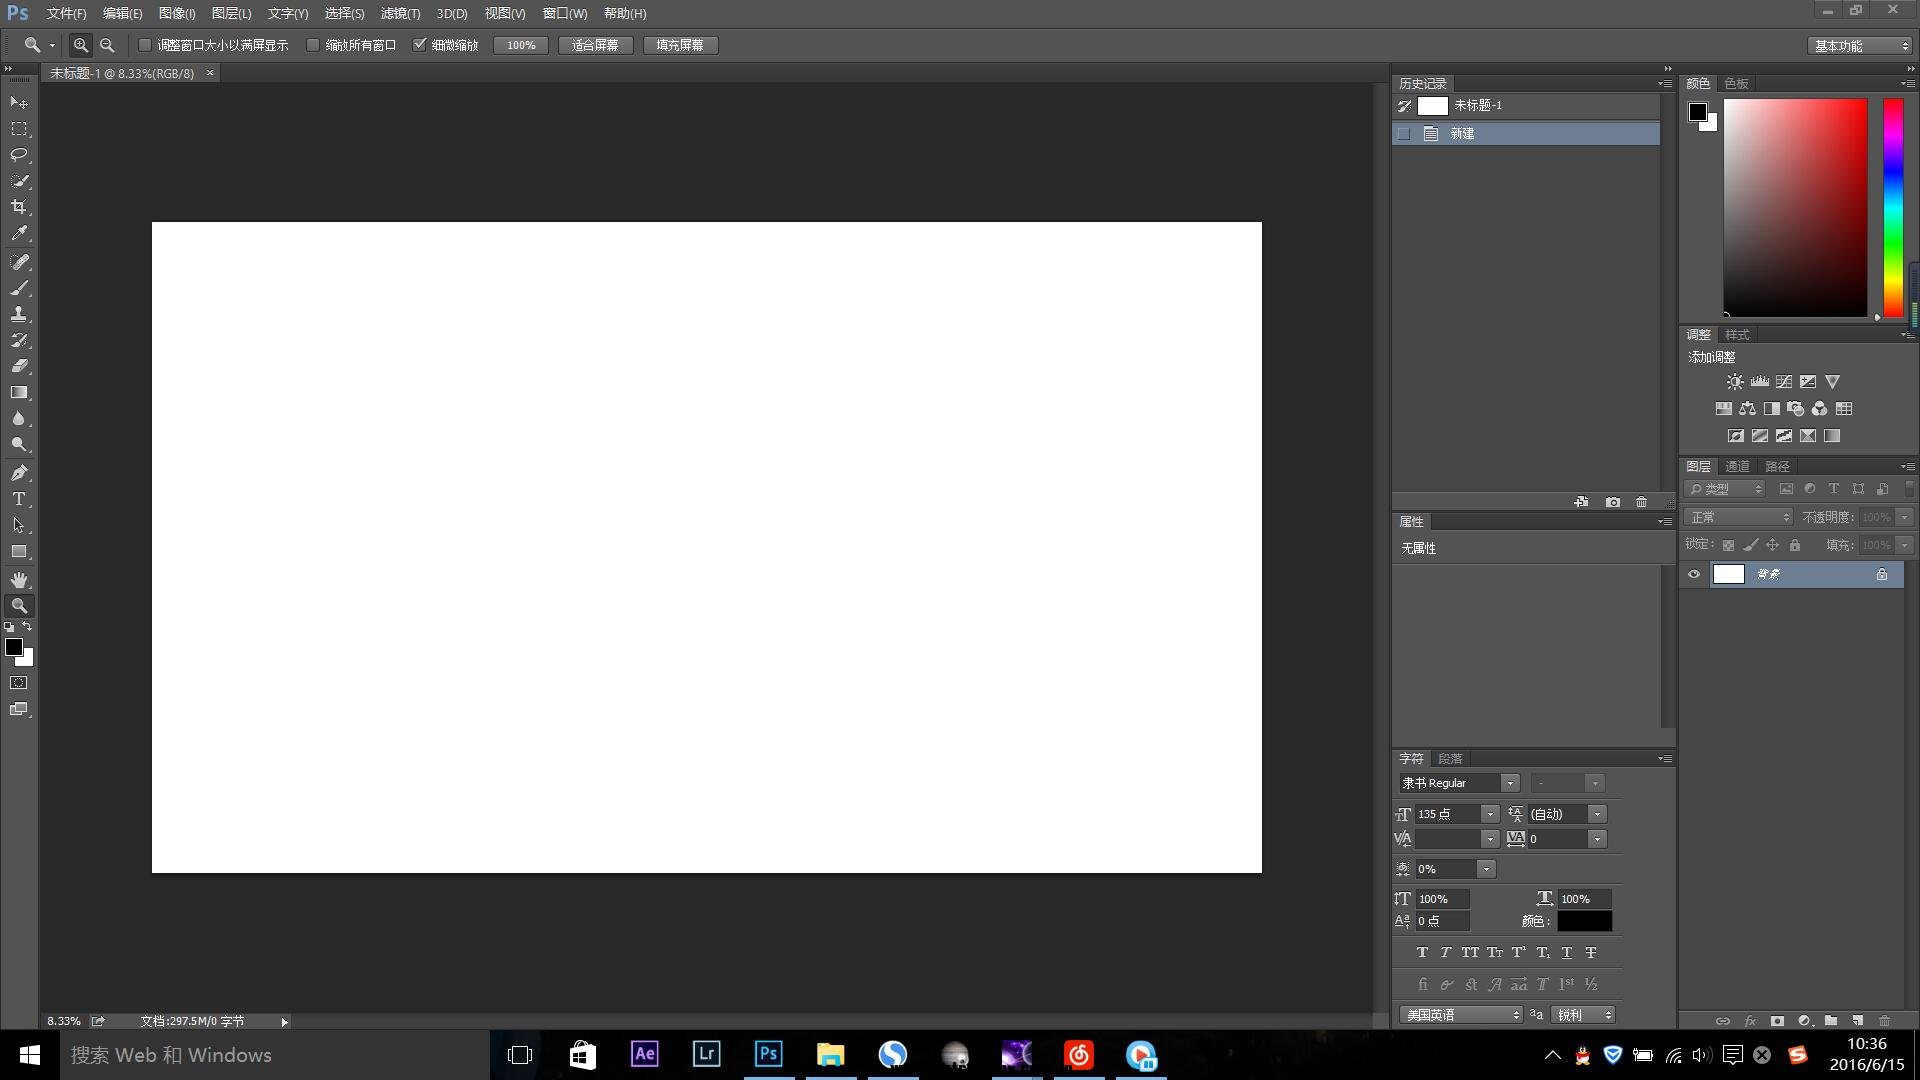Select the Horizontal Type tool

[x=19, y=499]
